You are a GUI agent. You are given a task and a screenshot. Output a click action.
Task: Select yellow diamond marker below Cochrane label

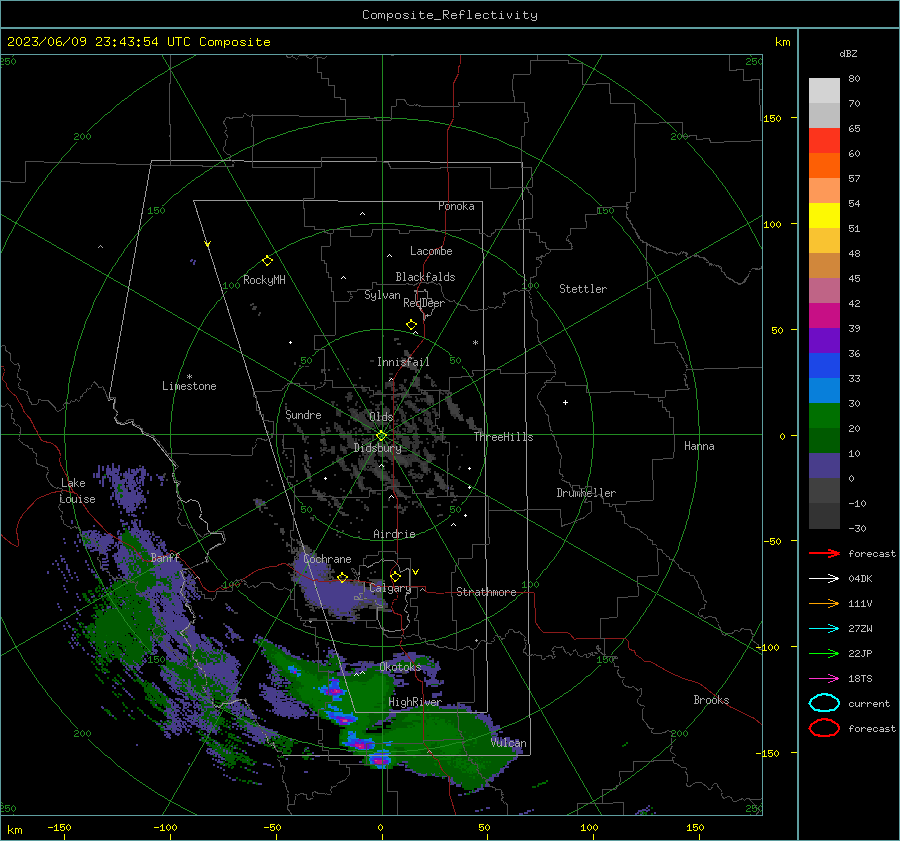point(343,577)
